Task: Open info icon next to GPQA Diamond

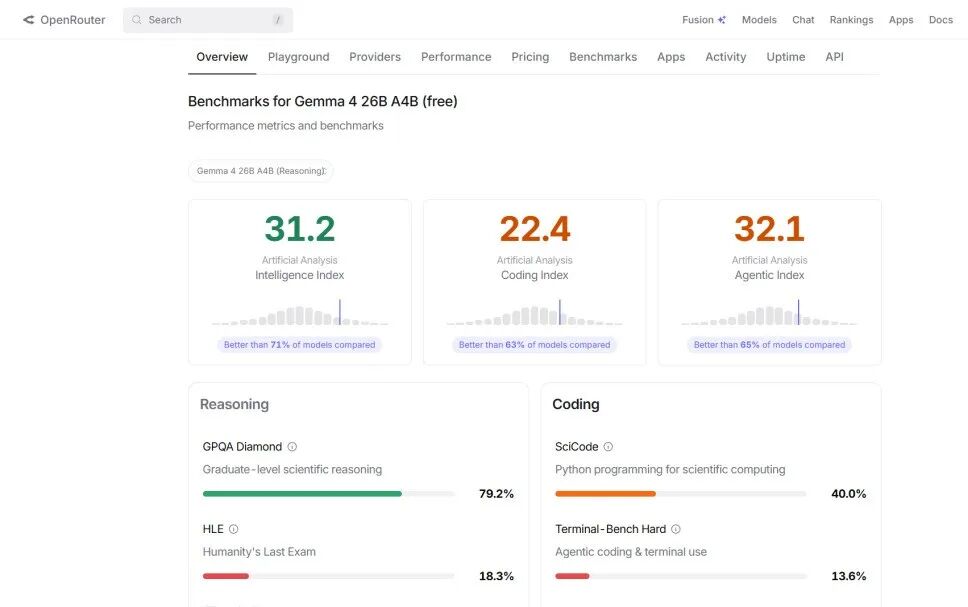Action: [x=292, y=446]
